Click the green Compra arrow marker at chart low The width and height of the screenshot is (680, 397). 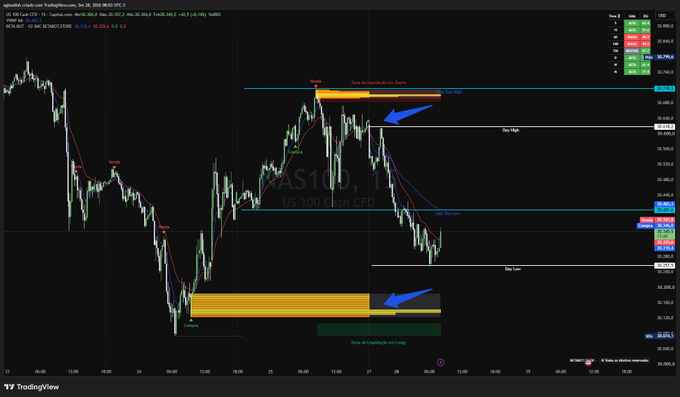click(x=191, y=320)
